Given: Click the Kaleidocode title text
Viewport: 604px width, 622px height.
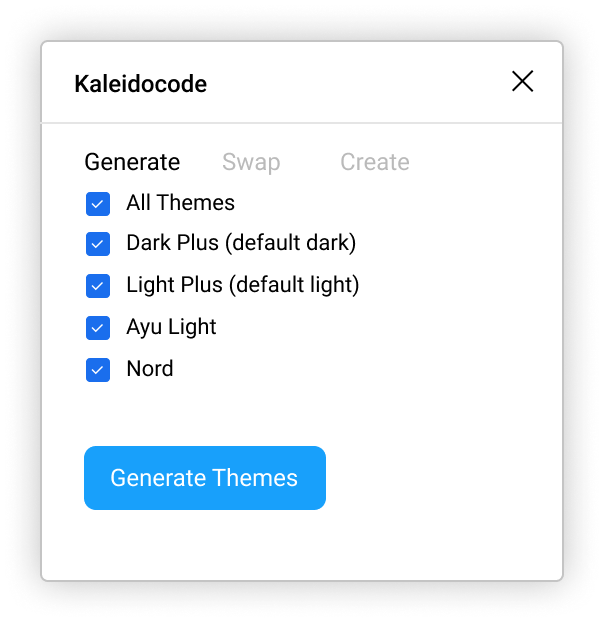Looking at the screenshot, I should [x=140, y=84].
